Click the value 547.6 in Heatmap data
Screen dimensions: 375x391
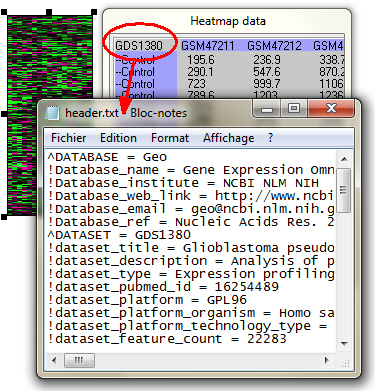point(267,72)
